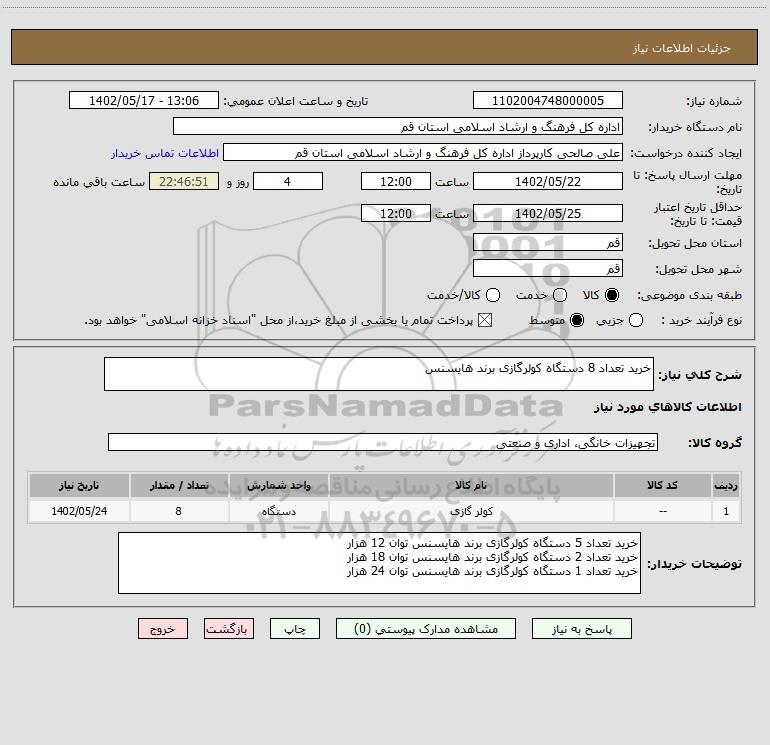Click the چاپ print button

[295, 629]
